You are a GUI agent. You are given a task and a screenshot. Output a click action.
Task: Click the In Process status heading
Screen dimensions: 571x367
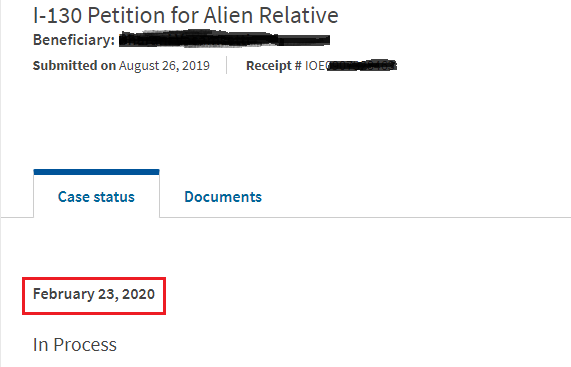(75, 344)
